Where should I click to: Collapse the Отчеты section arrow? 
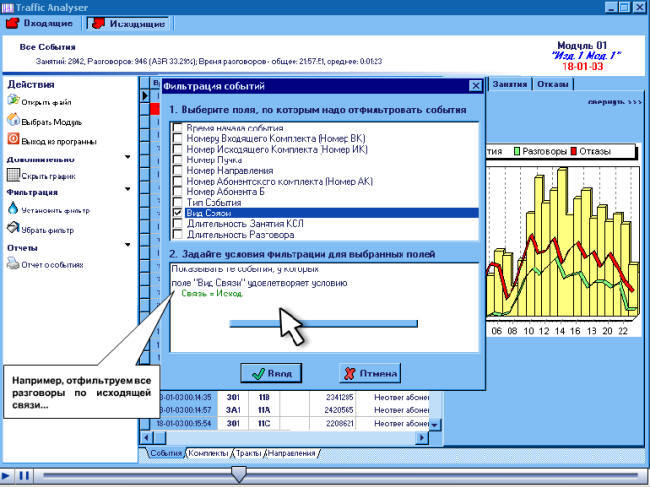tap(127, 245)
